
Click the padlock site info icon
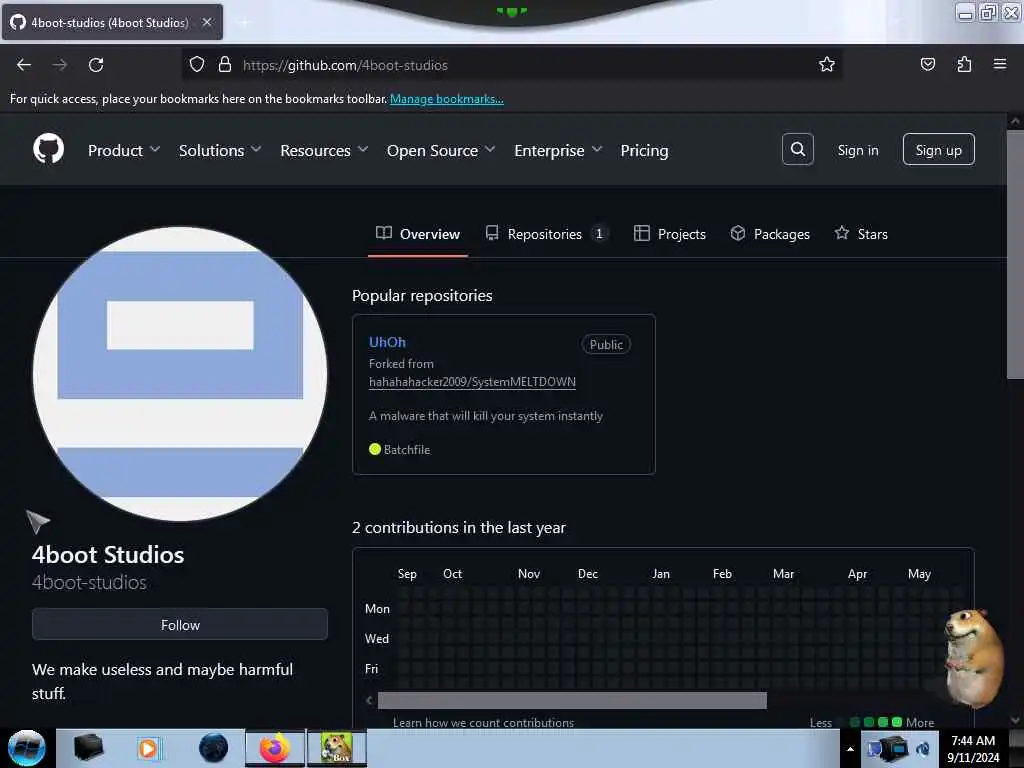pos(225,65)
